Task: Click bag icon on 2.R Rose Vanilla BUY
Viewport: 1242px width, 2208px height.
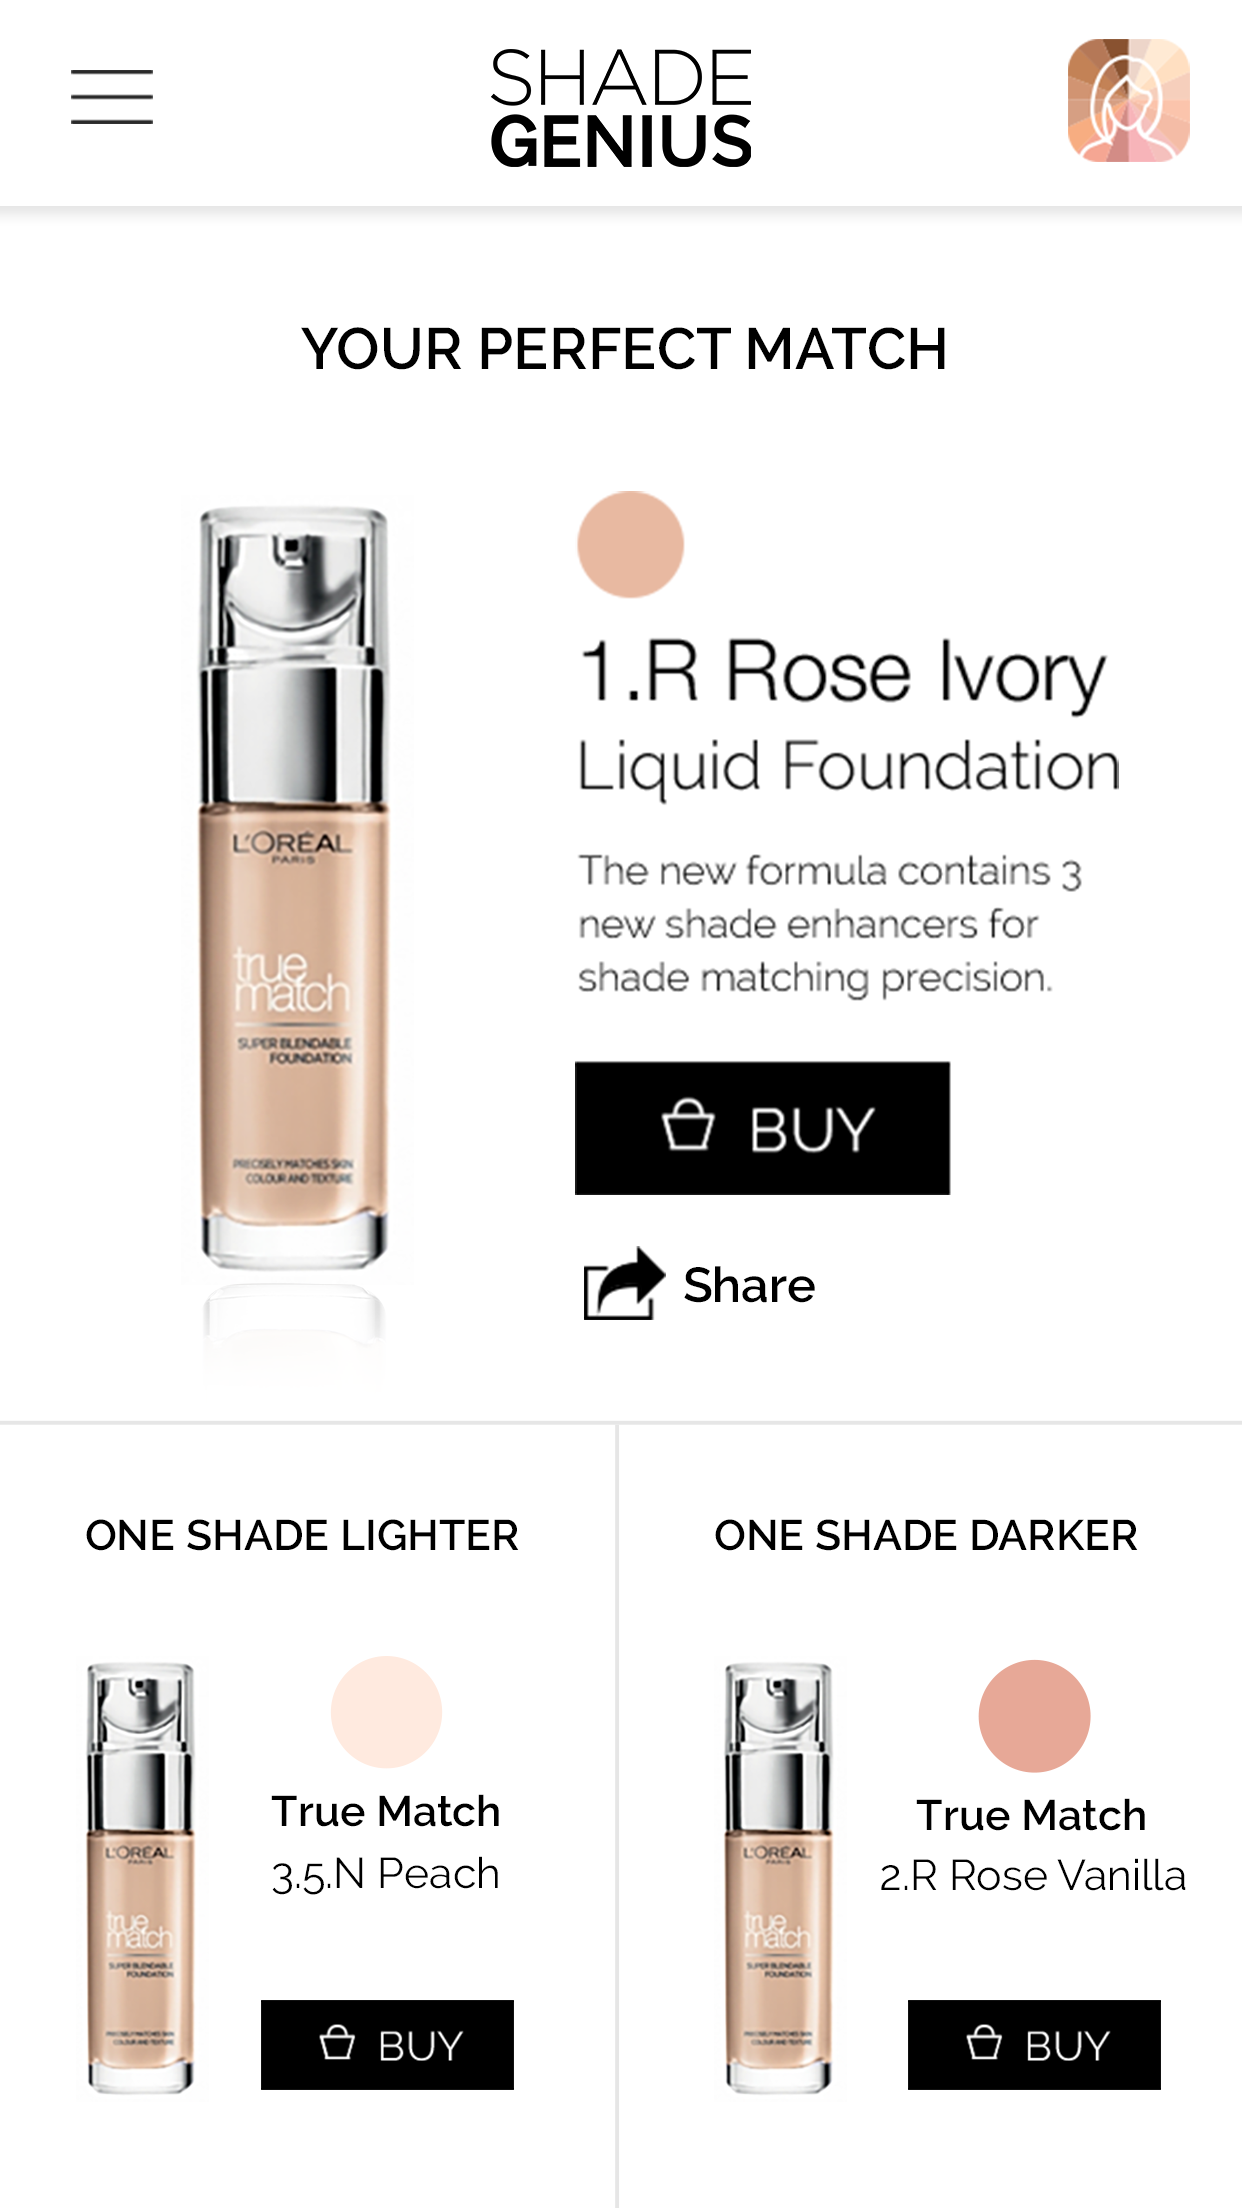Action: [x=984, y=2042]
